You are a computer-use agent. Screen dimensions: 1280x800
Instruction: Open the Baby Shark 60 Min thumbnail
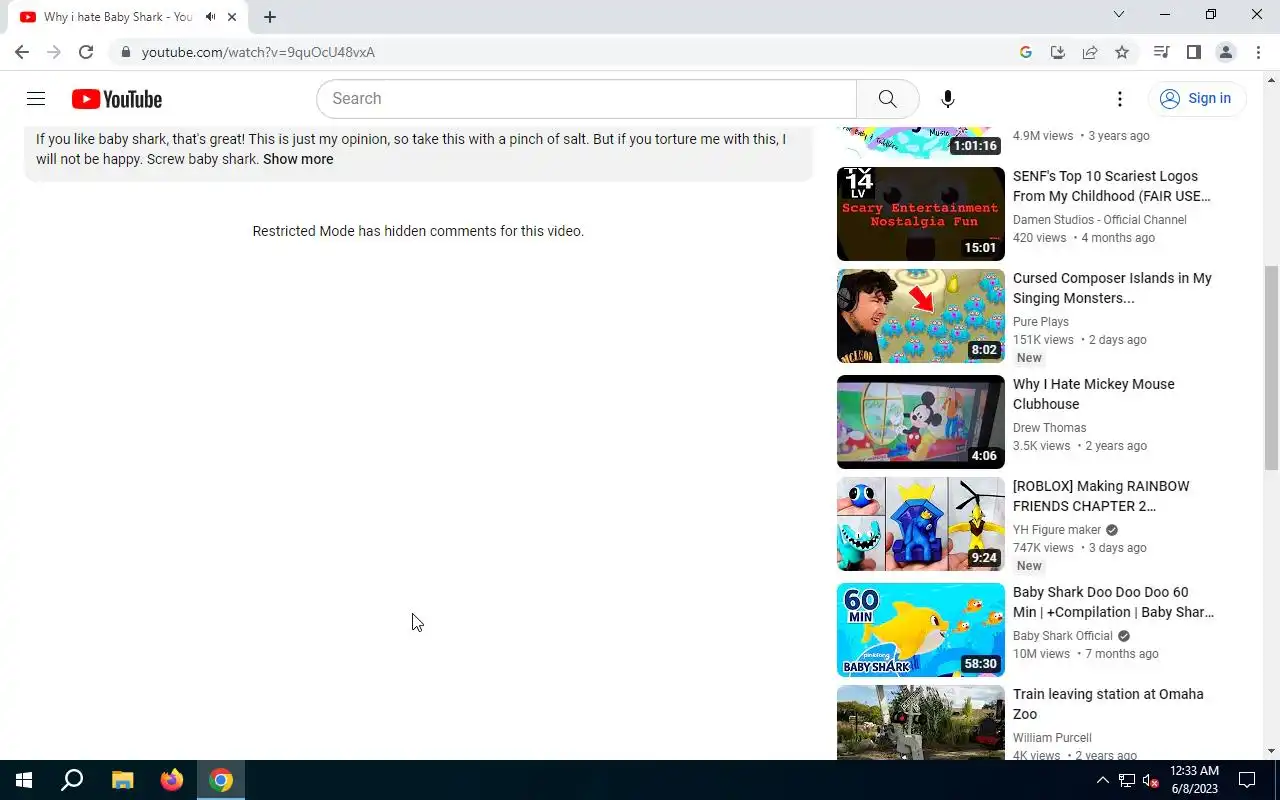point(921,630)
